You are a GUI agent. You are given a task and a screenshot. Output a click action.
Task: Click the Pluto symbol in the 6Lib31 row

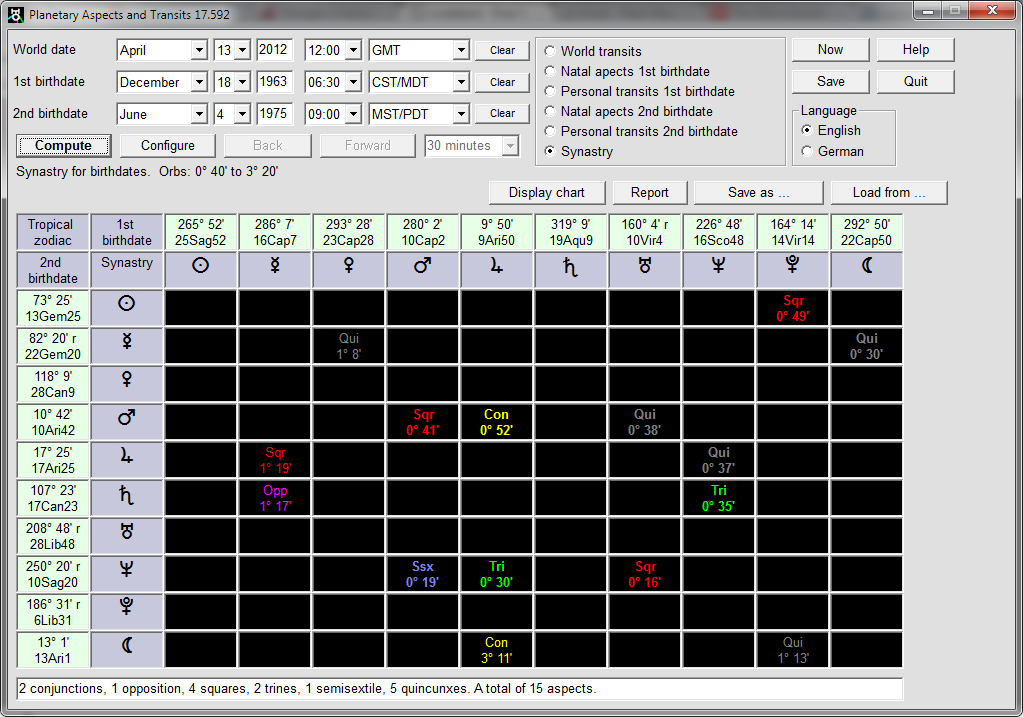coord(127,606)
